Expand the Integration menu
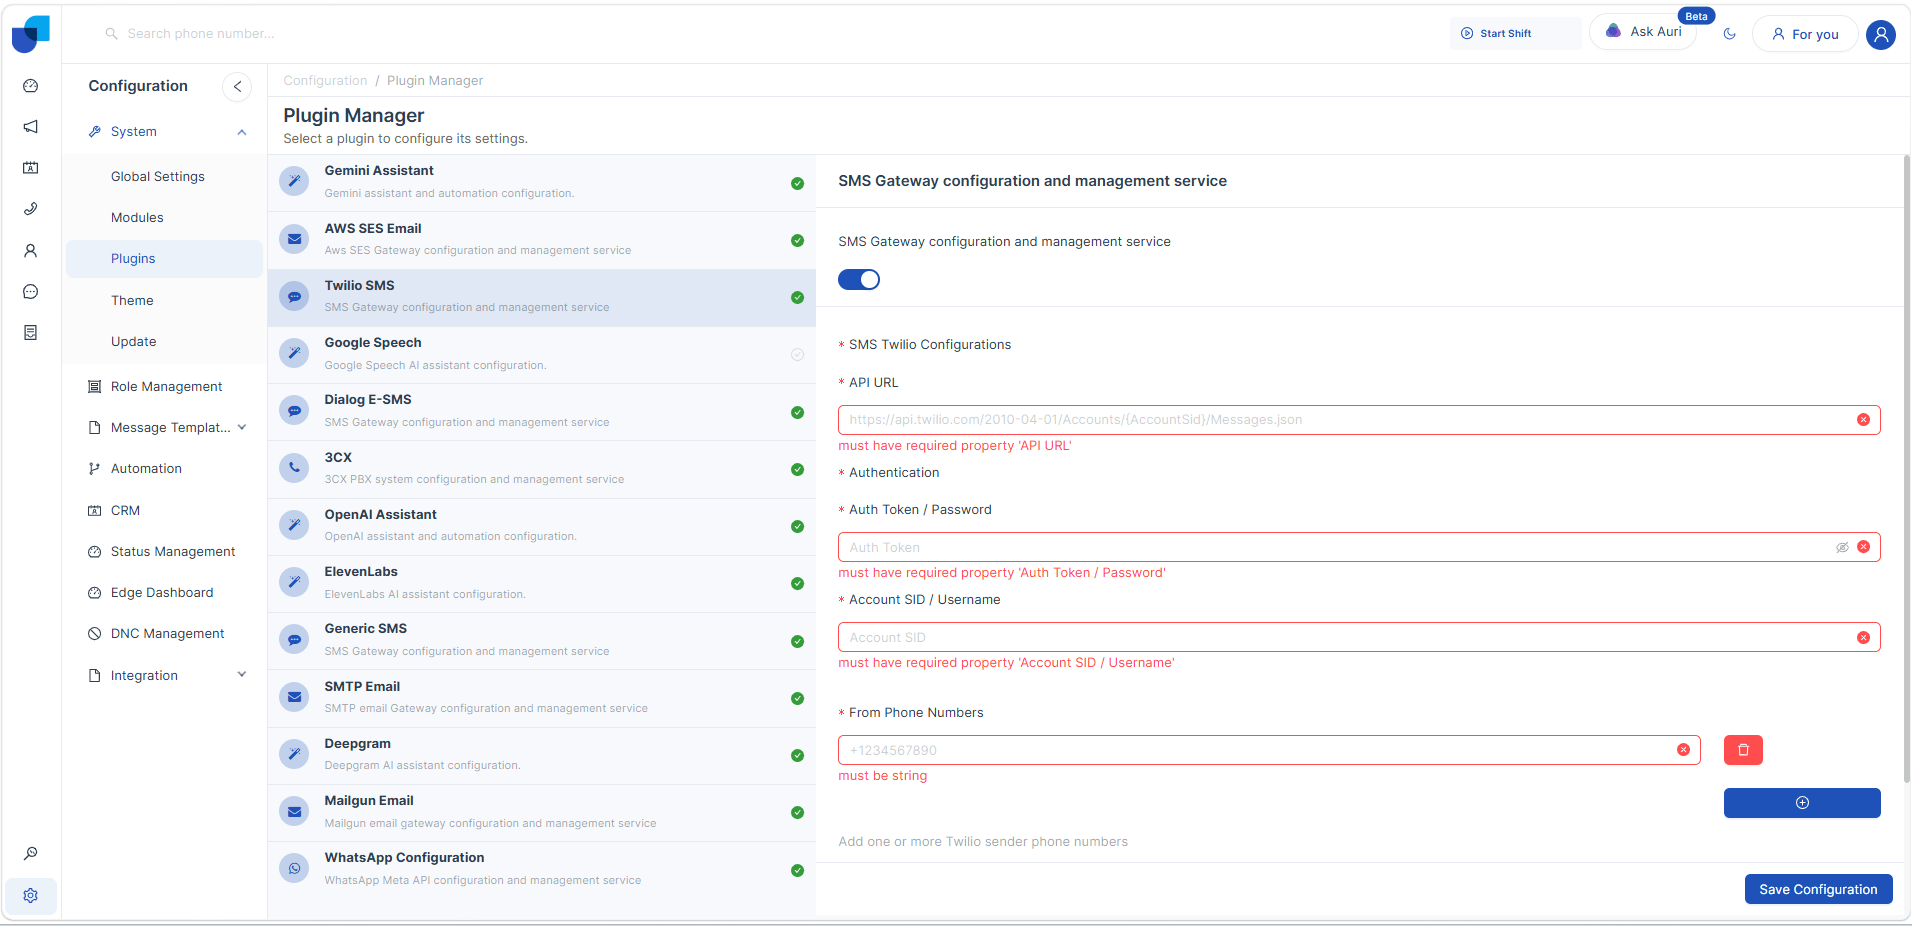The width and height of the screenshot is (1912, 926). tap(241, 675)
